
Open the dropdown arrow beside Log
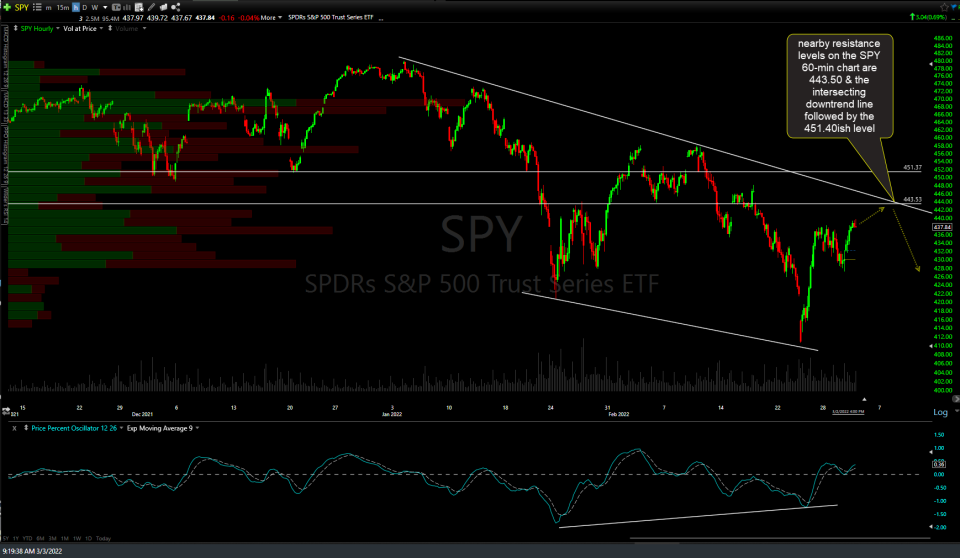click(956, 412)
